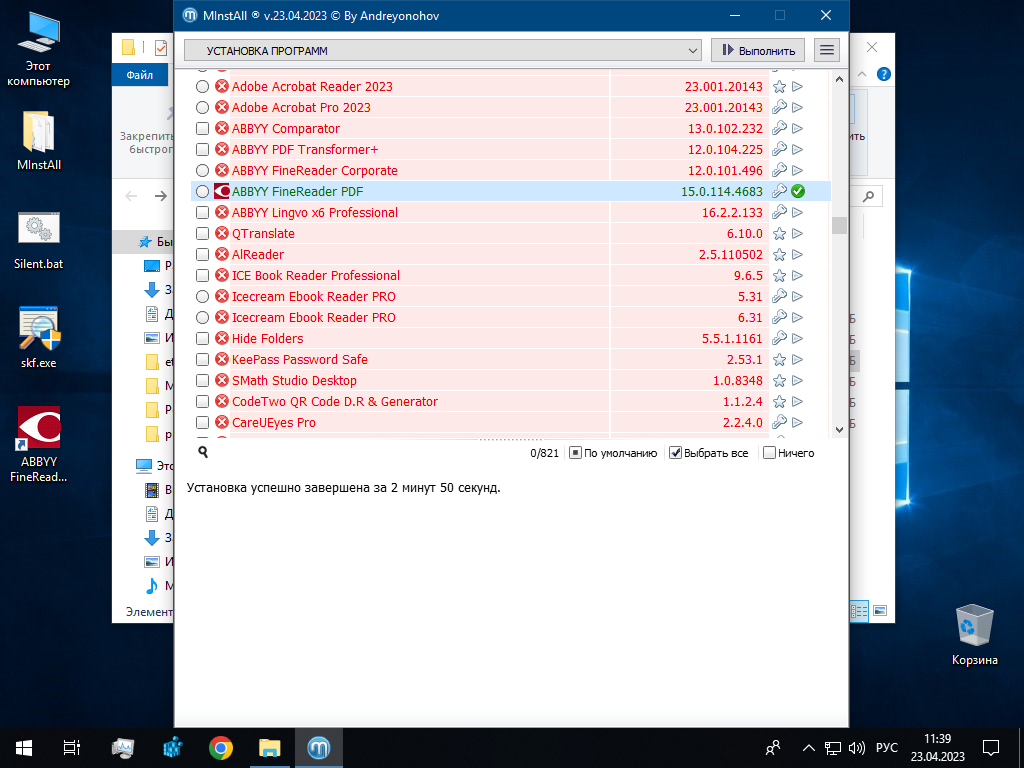The image size is (1024, 768).
Task: Click the scrollbar down arrow in the program list
Action: pyautogui.click(x=840, y=429)
